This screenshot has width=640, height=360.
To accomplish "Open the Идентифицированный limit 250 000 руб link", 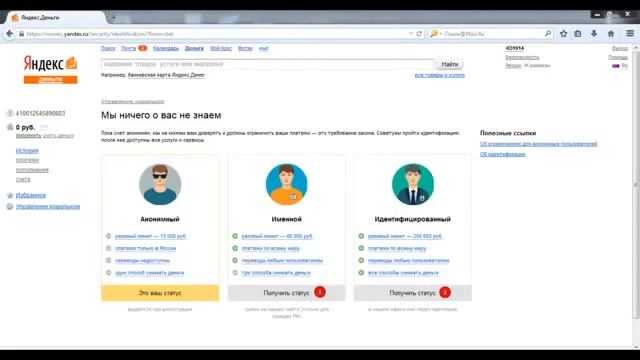I will [405, 236].
